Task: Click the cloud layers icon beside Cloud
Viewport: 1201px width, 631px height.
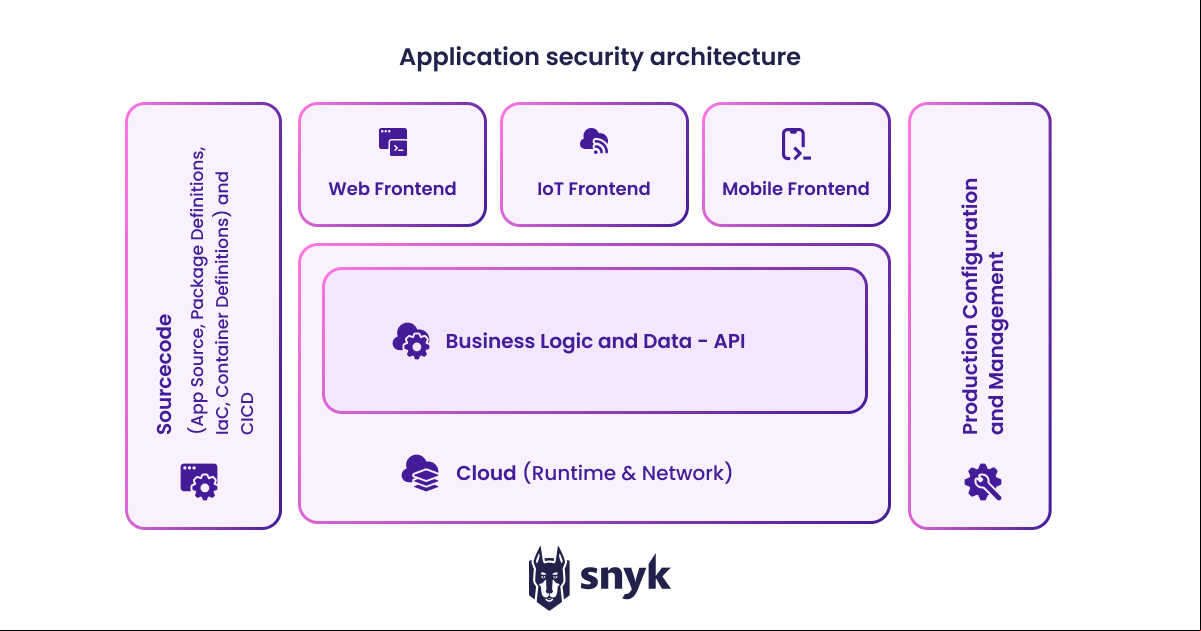Action: (x=421, y=473)
